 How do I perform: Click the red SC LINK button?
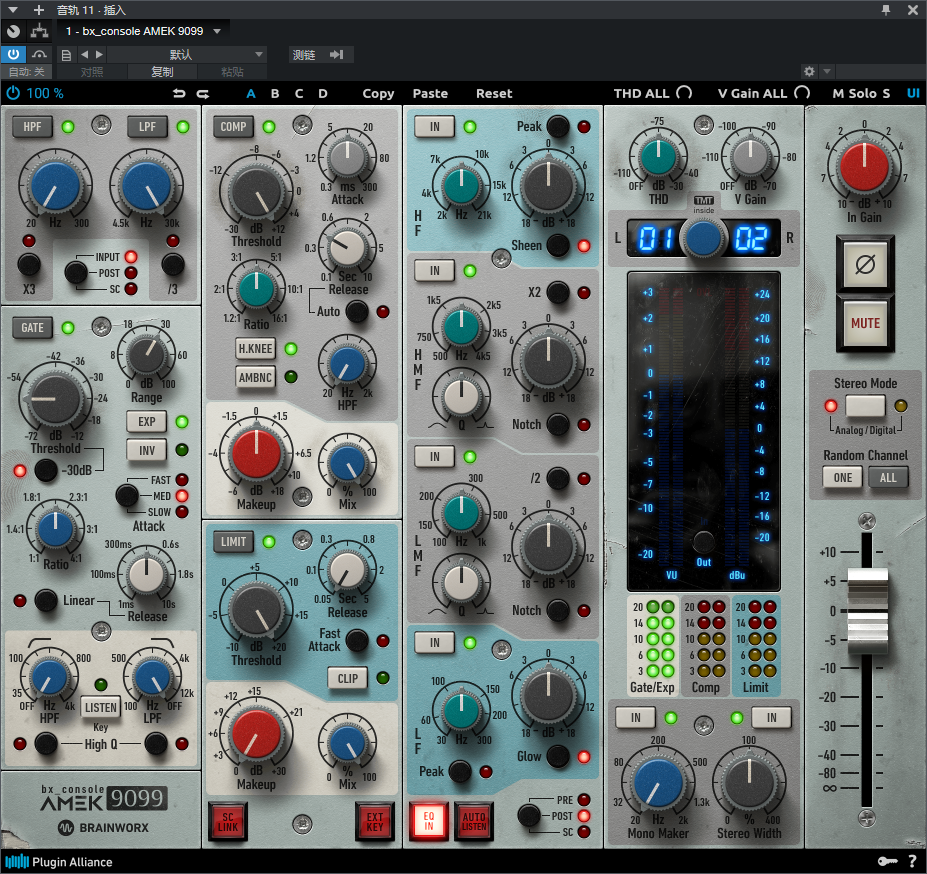click(x=228, y=822)
